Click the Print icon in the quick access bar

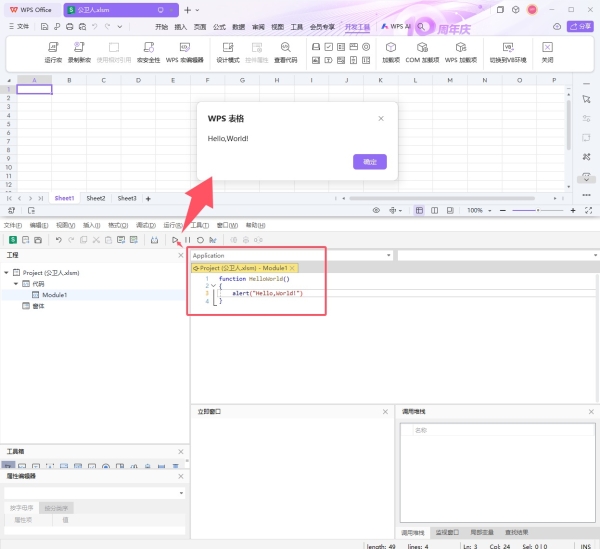tap(70, 26)
